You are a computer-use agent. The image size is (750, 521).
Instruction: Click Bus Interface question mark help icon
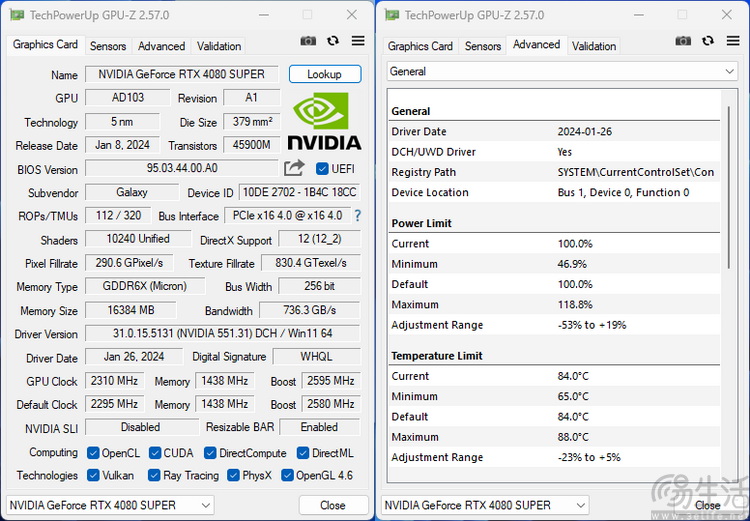(x=357, y=216)
